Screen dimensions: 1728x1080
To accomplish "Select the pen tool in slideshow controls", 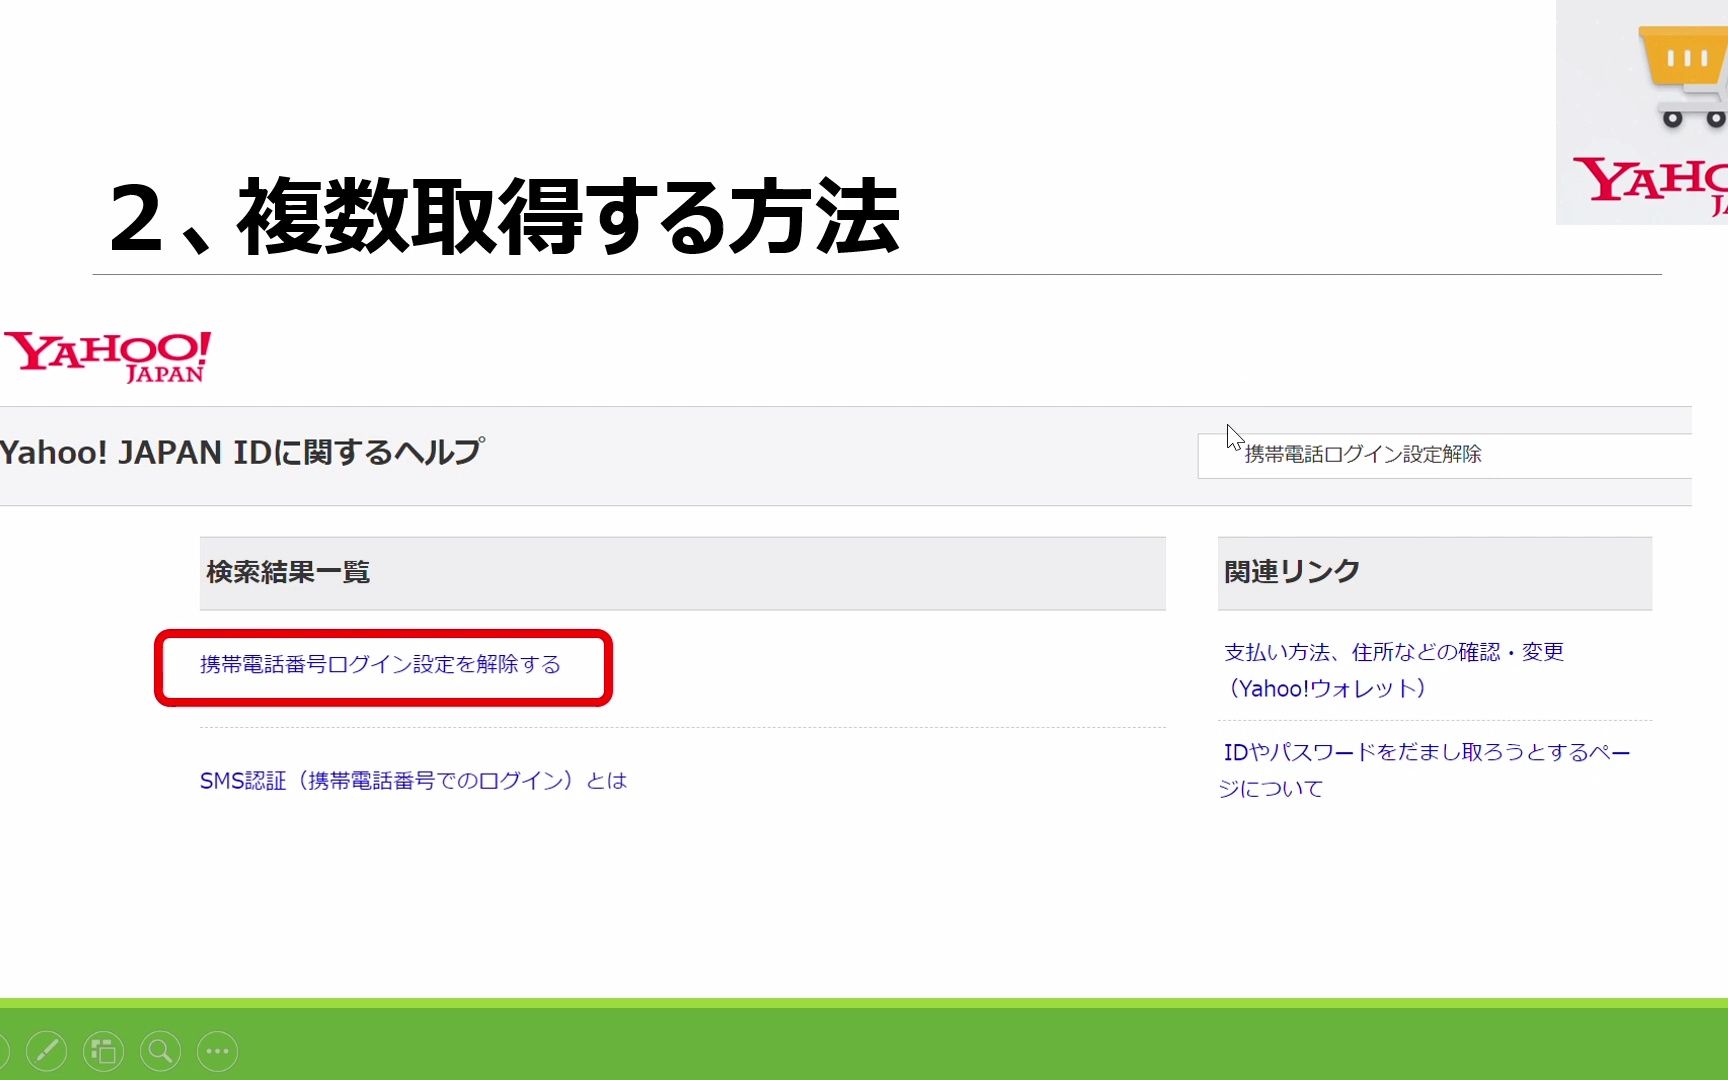I will pos(46,1051).
